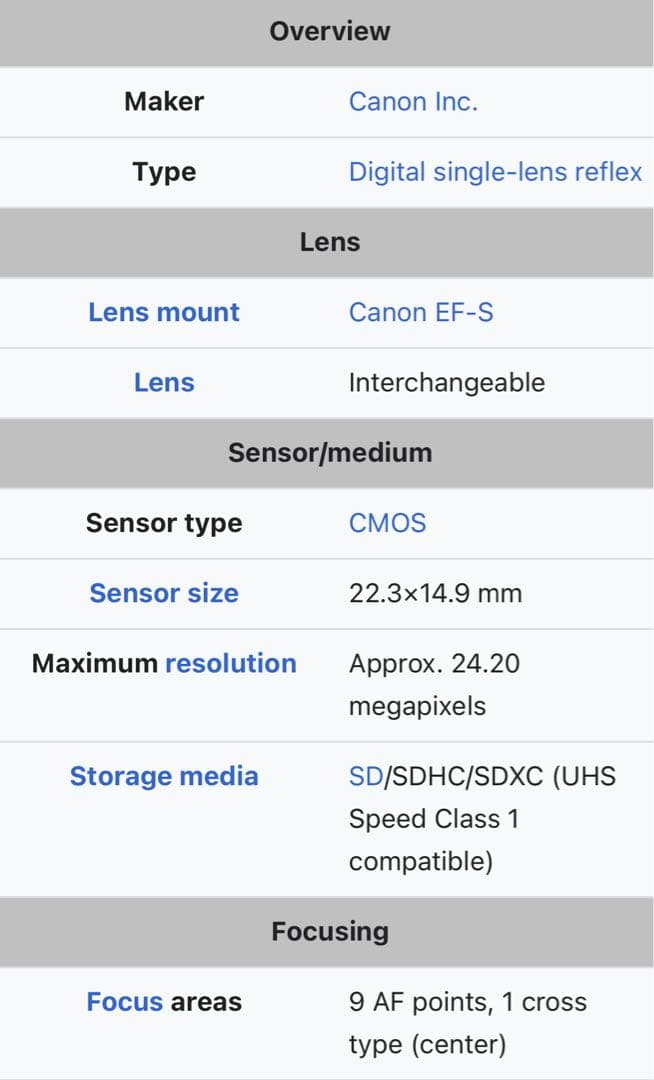This screenshot has width=654, height=1080.
Task: Click the blue Lens link beside Interchangeable
Action: click(164, 382)
